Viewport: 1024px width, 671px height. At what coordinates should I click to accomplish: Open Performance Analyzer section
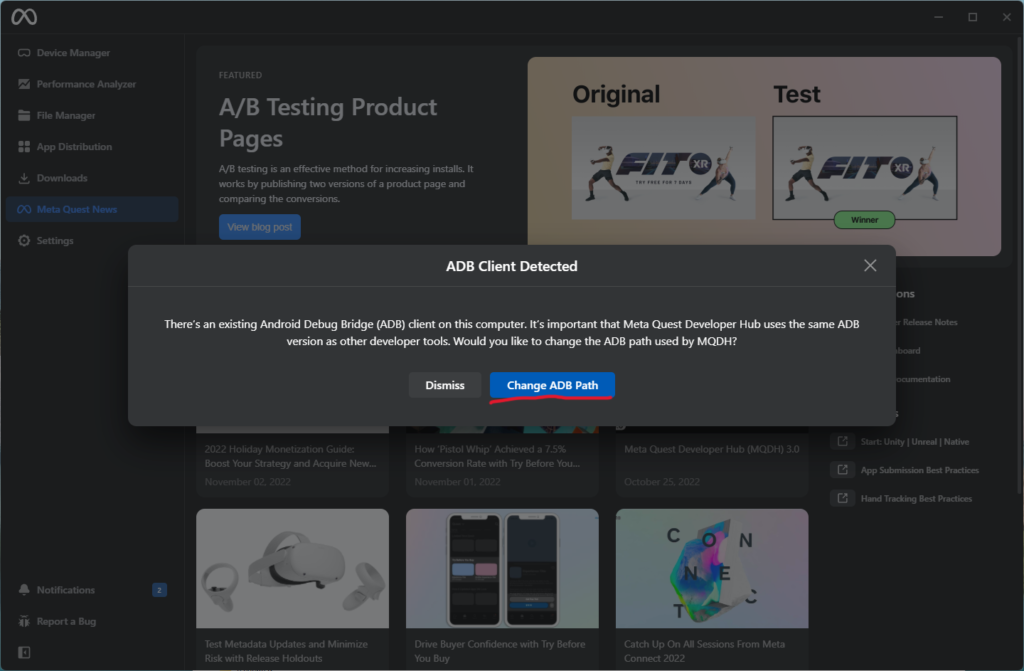pos(92,84)
